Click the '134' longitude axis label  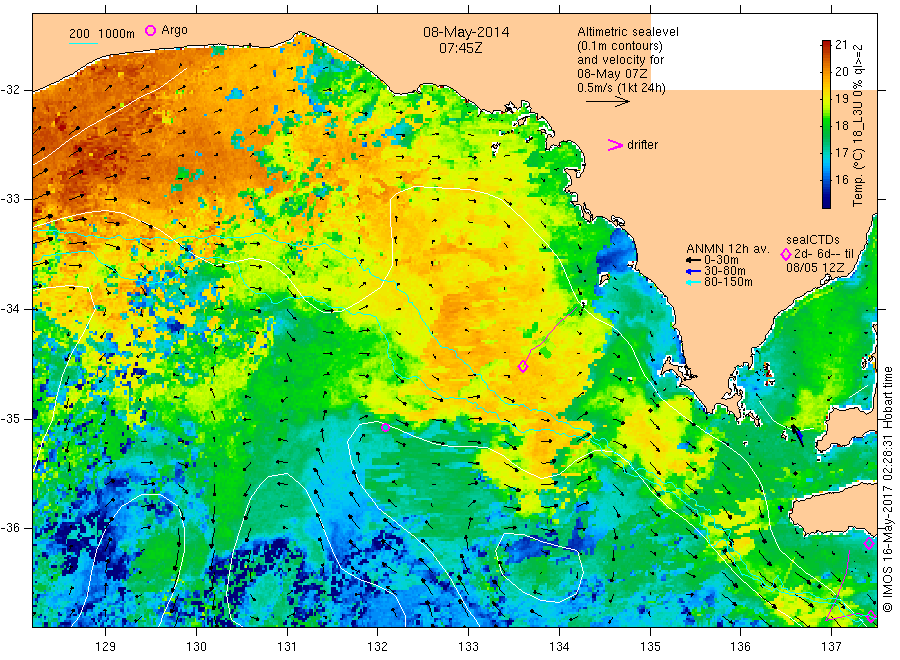[559, 647]
